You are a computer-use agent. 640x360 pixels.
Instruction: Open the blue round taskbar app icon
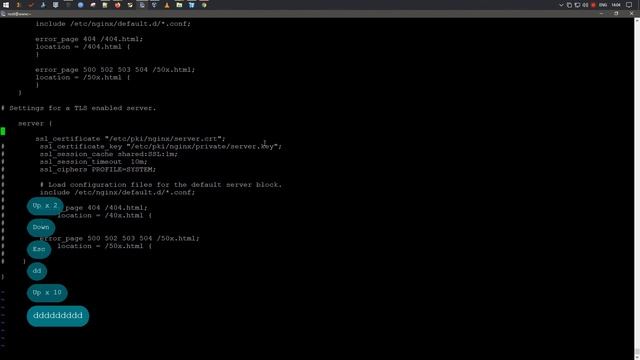80,5
